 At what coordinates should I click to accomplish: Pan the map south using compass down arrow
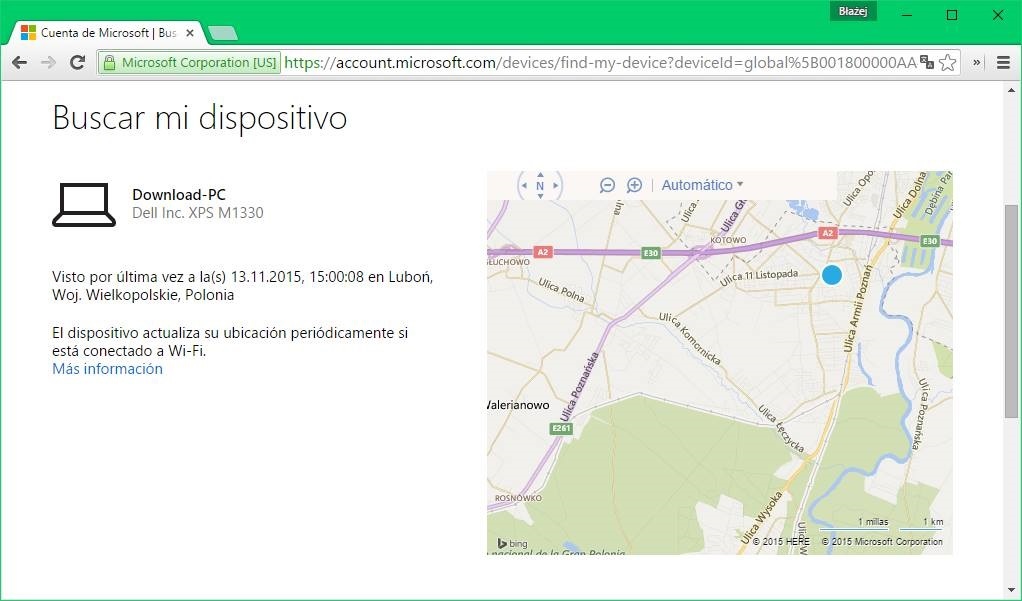point(540,196)
